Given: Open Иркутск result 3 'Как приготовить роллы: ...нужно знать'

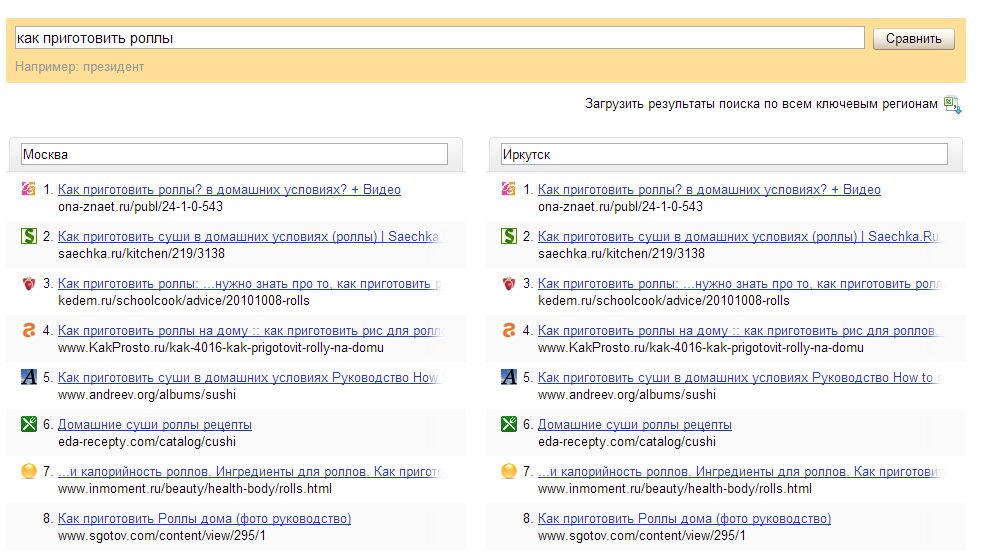Looking at the screenshot, I should pos(739,284).
